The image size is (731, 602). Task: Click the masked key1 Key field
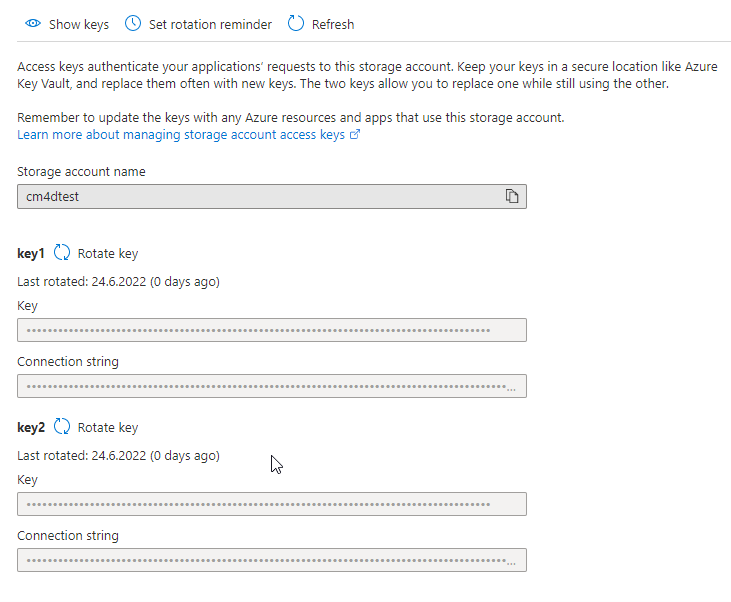click(271, 331)
